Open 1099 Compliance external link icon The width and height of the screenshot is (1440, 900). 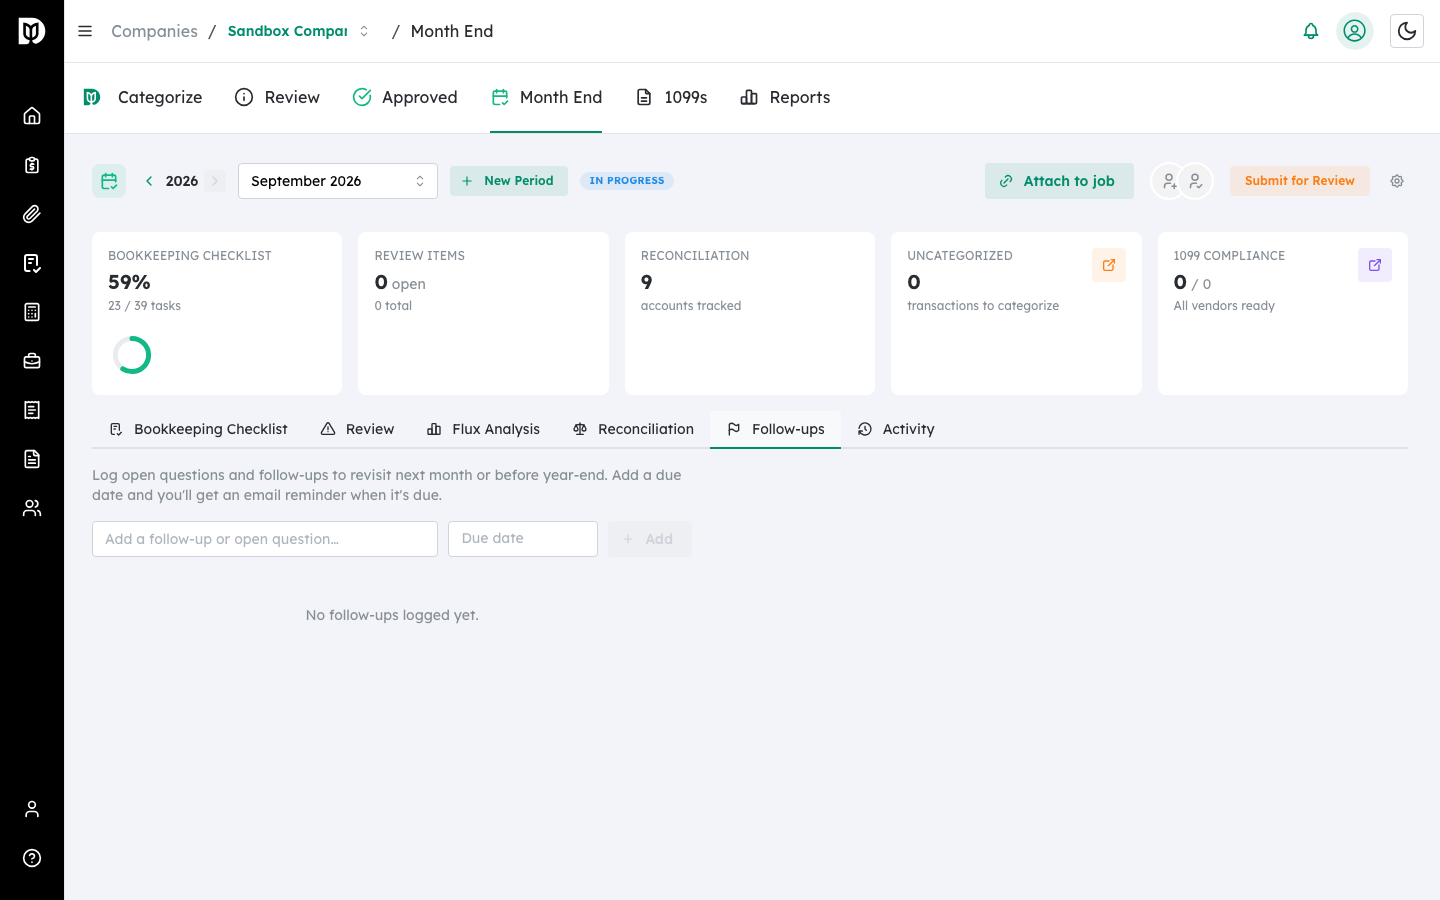click(x=1375, y=265)
